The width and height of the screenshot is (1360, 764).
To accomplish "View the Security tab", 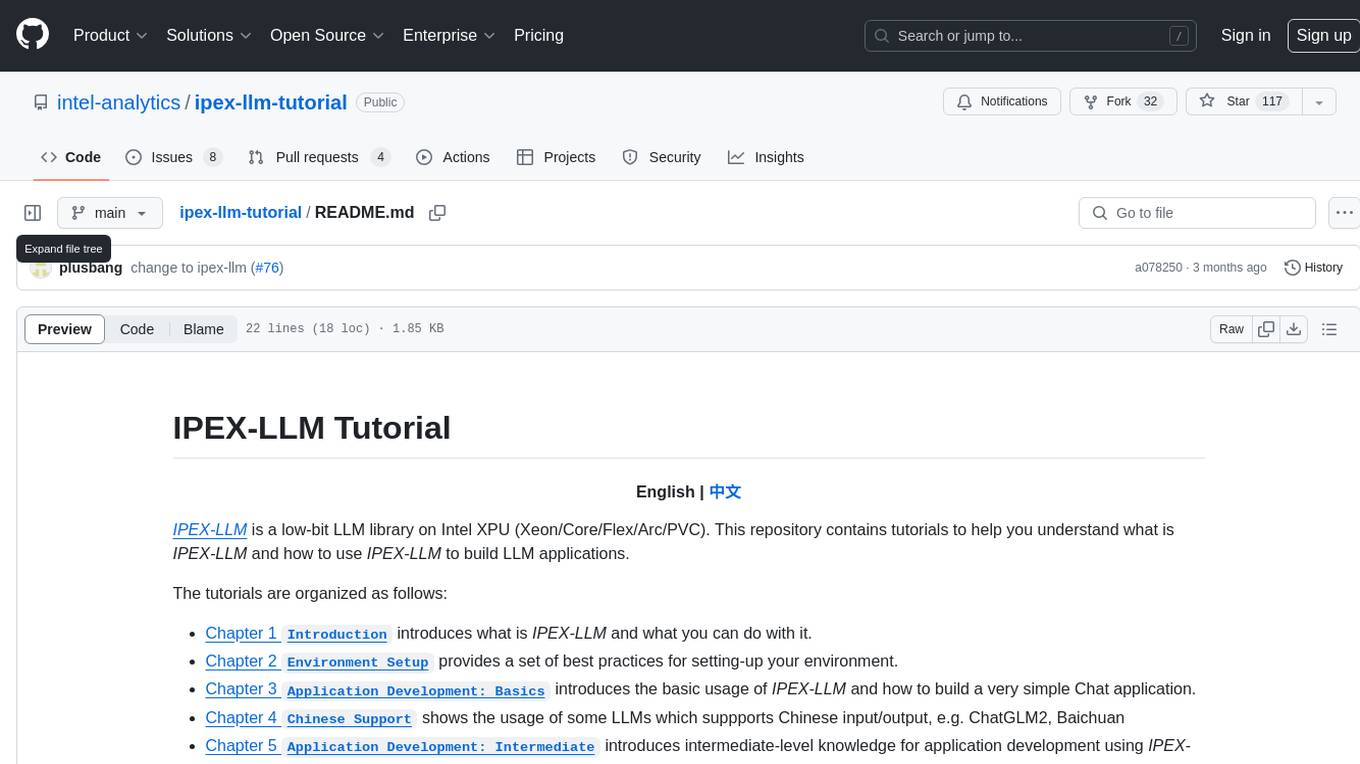I will [x=661, y=157].
